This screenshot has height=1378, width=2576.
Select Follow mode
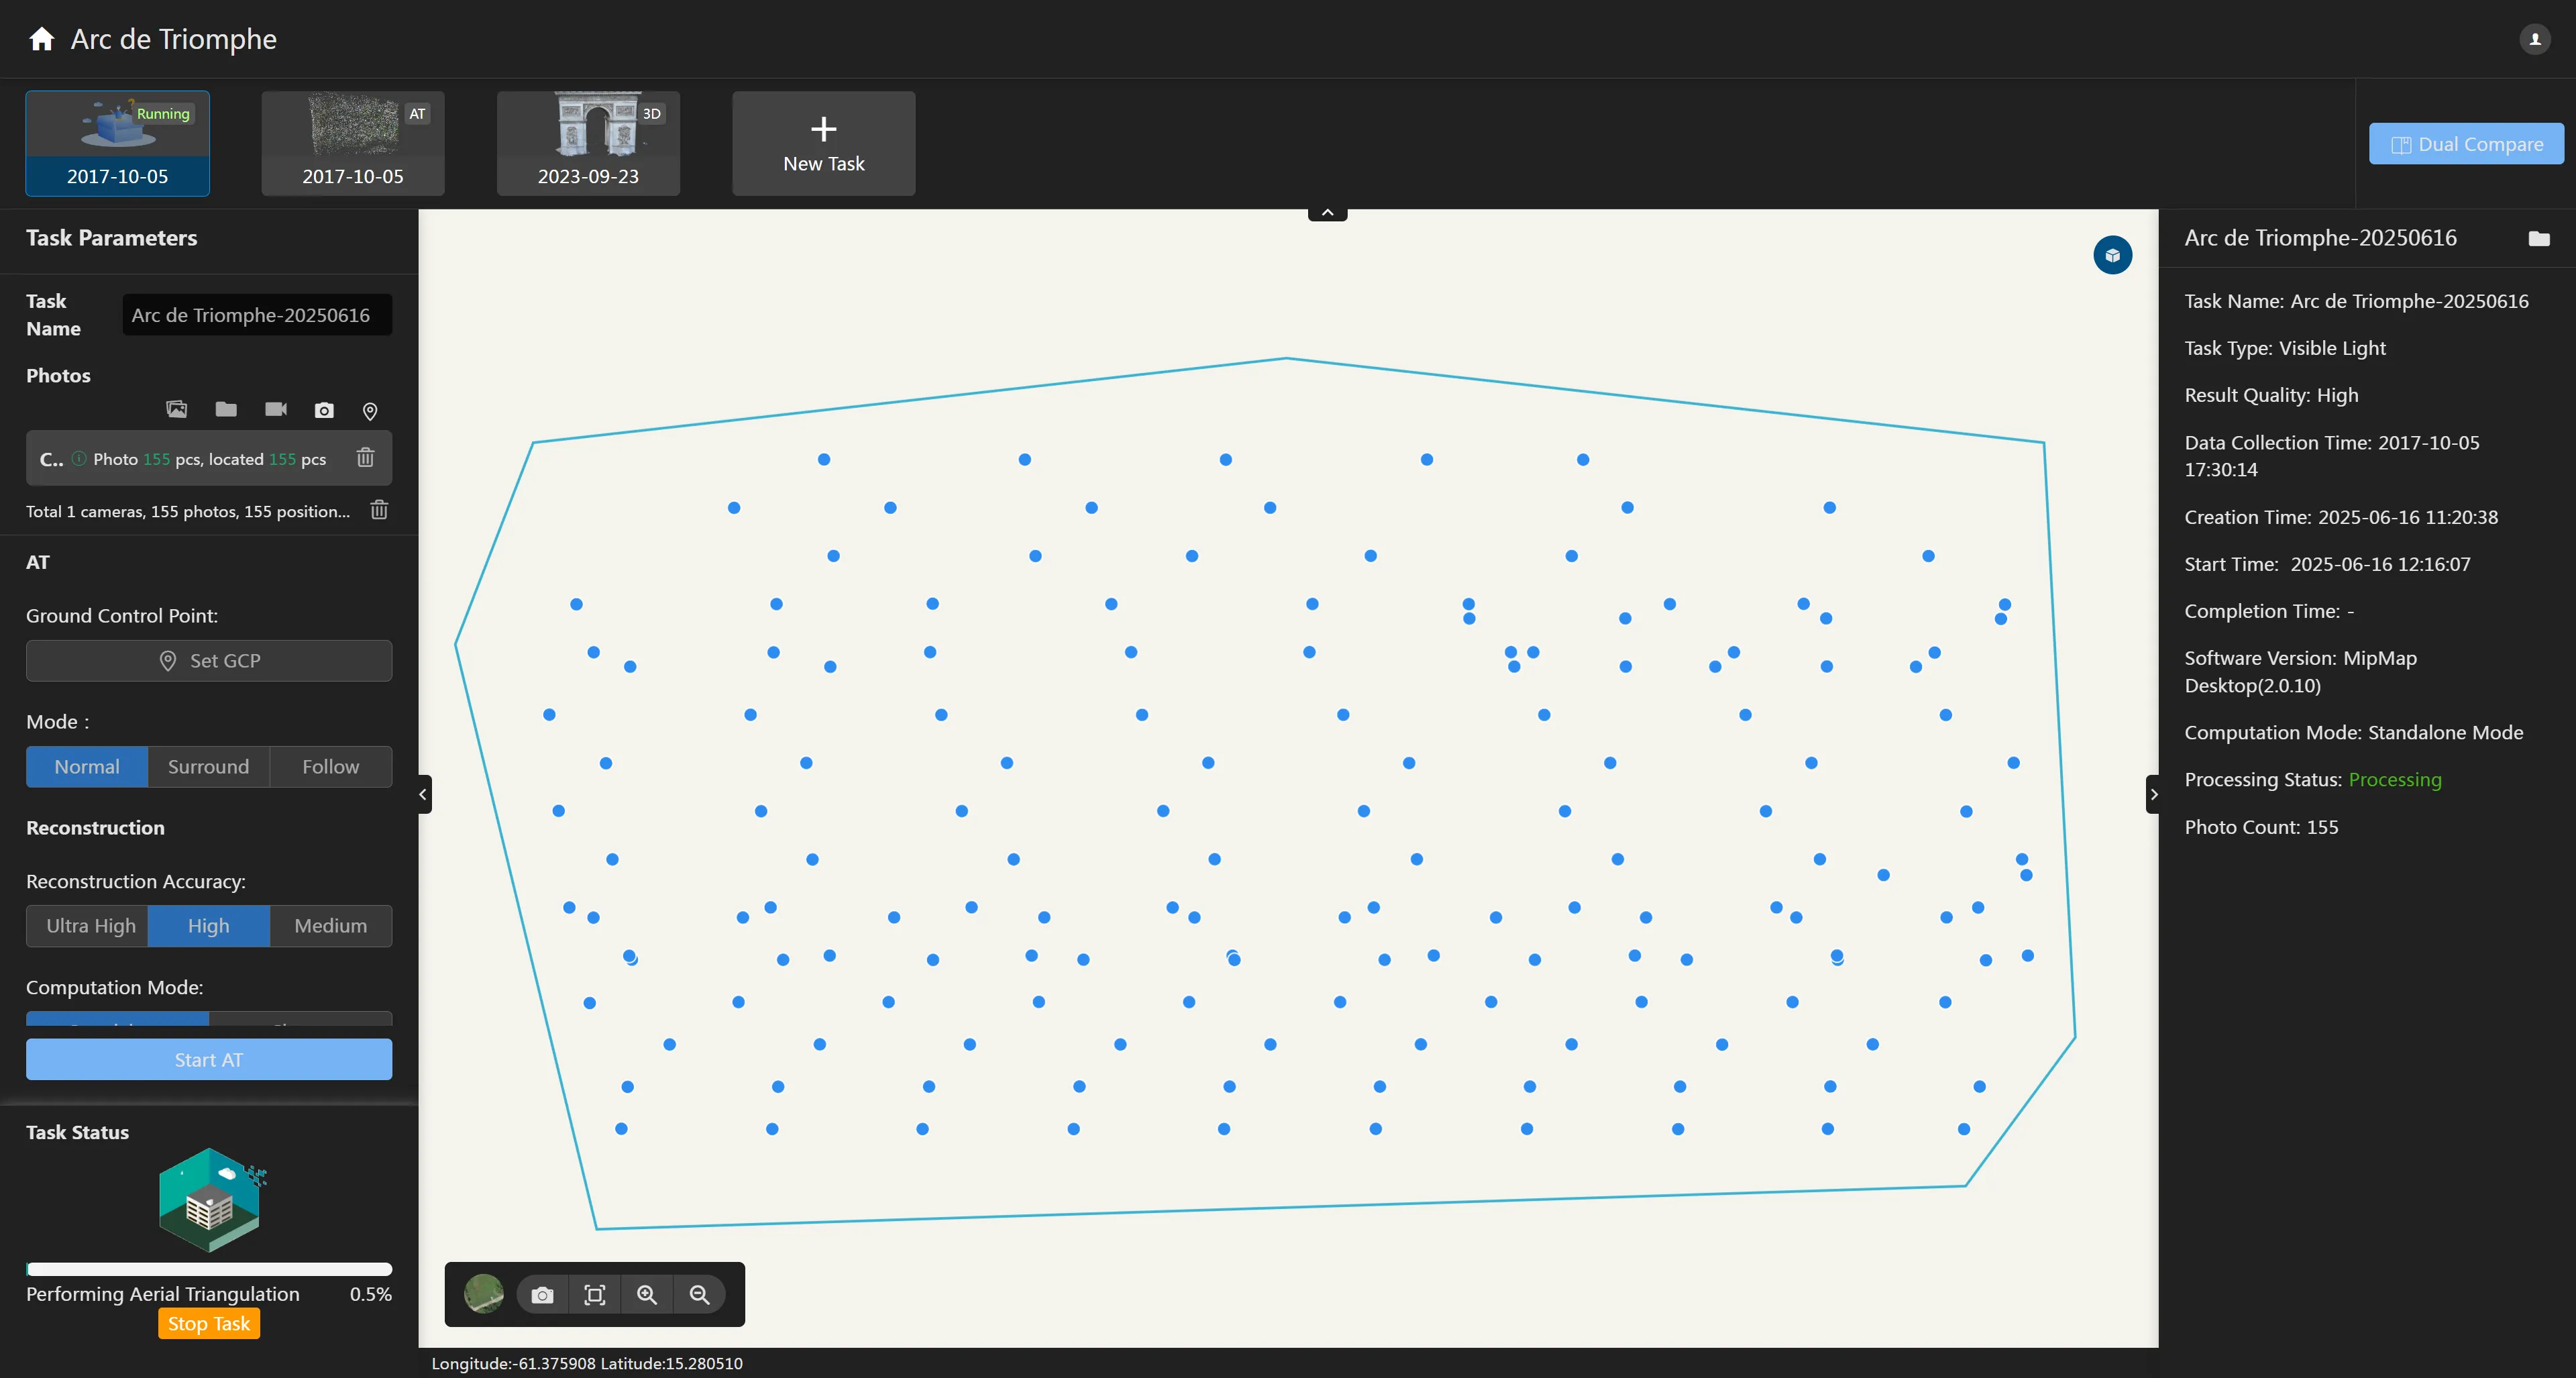tap(330, 766)
